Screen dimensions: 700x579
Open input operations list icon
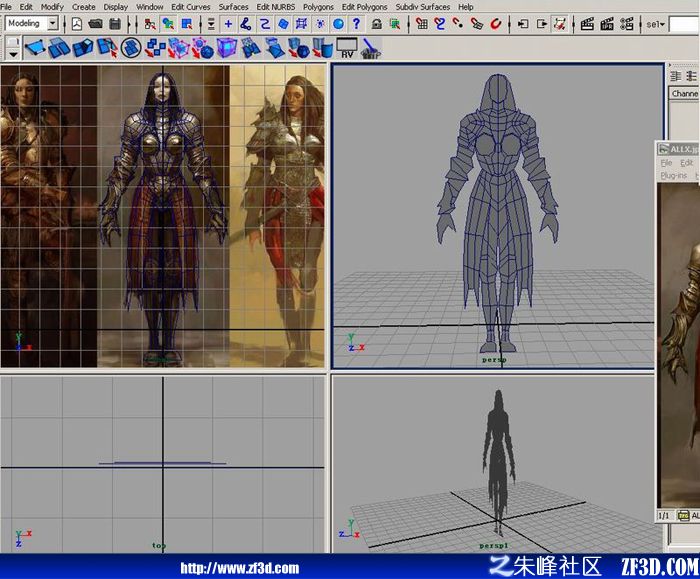[x=523, y=24]
